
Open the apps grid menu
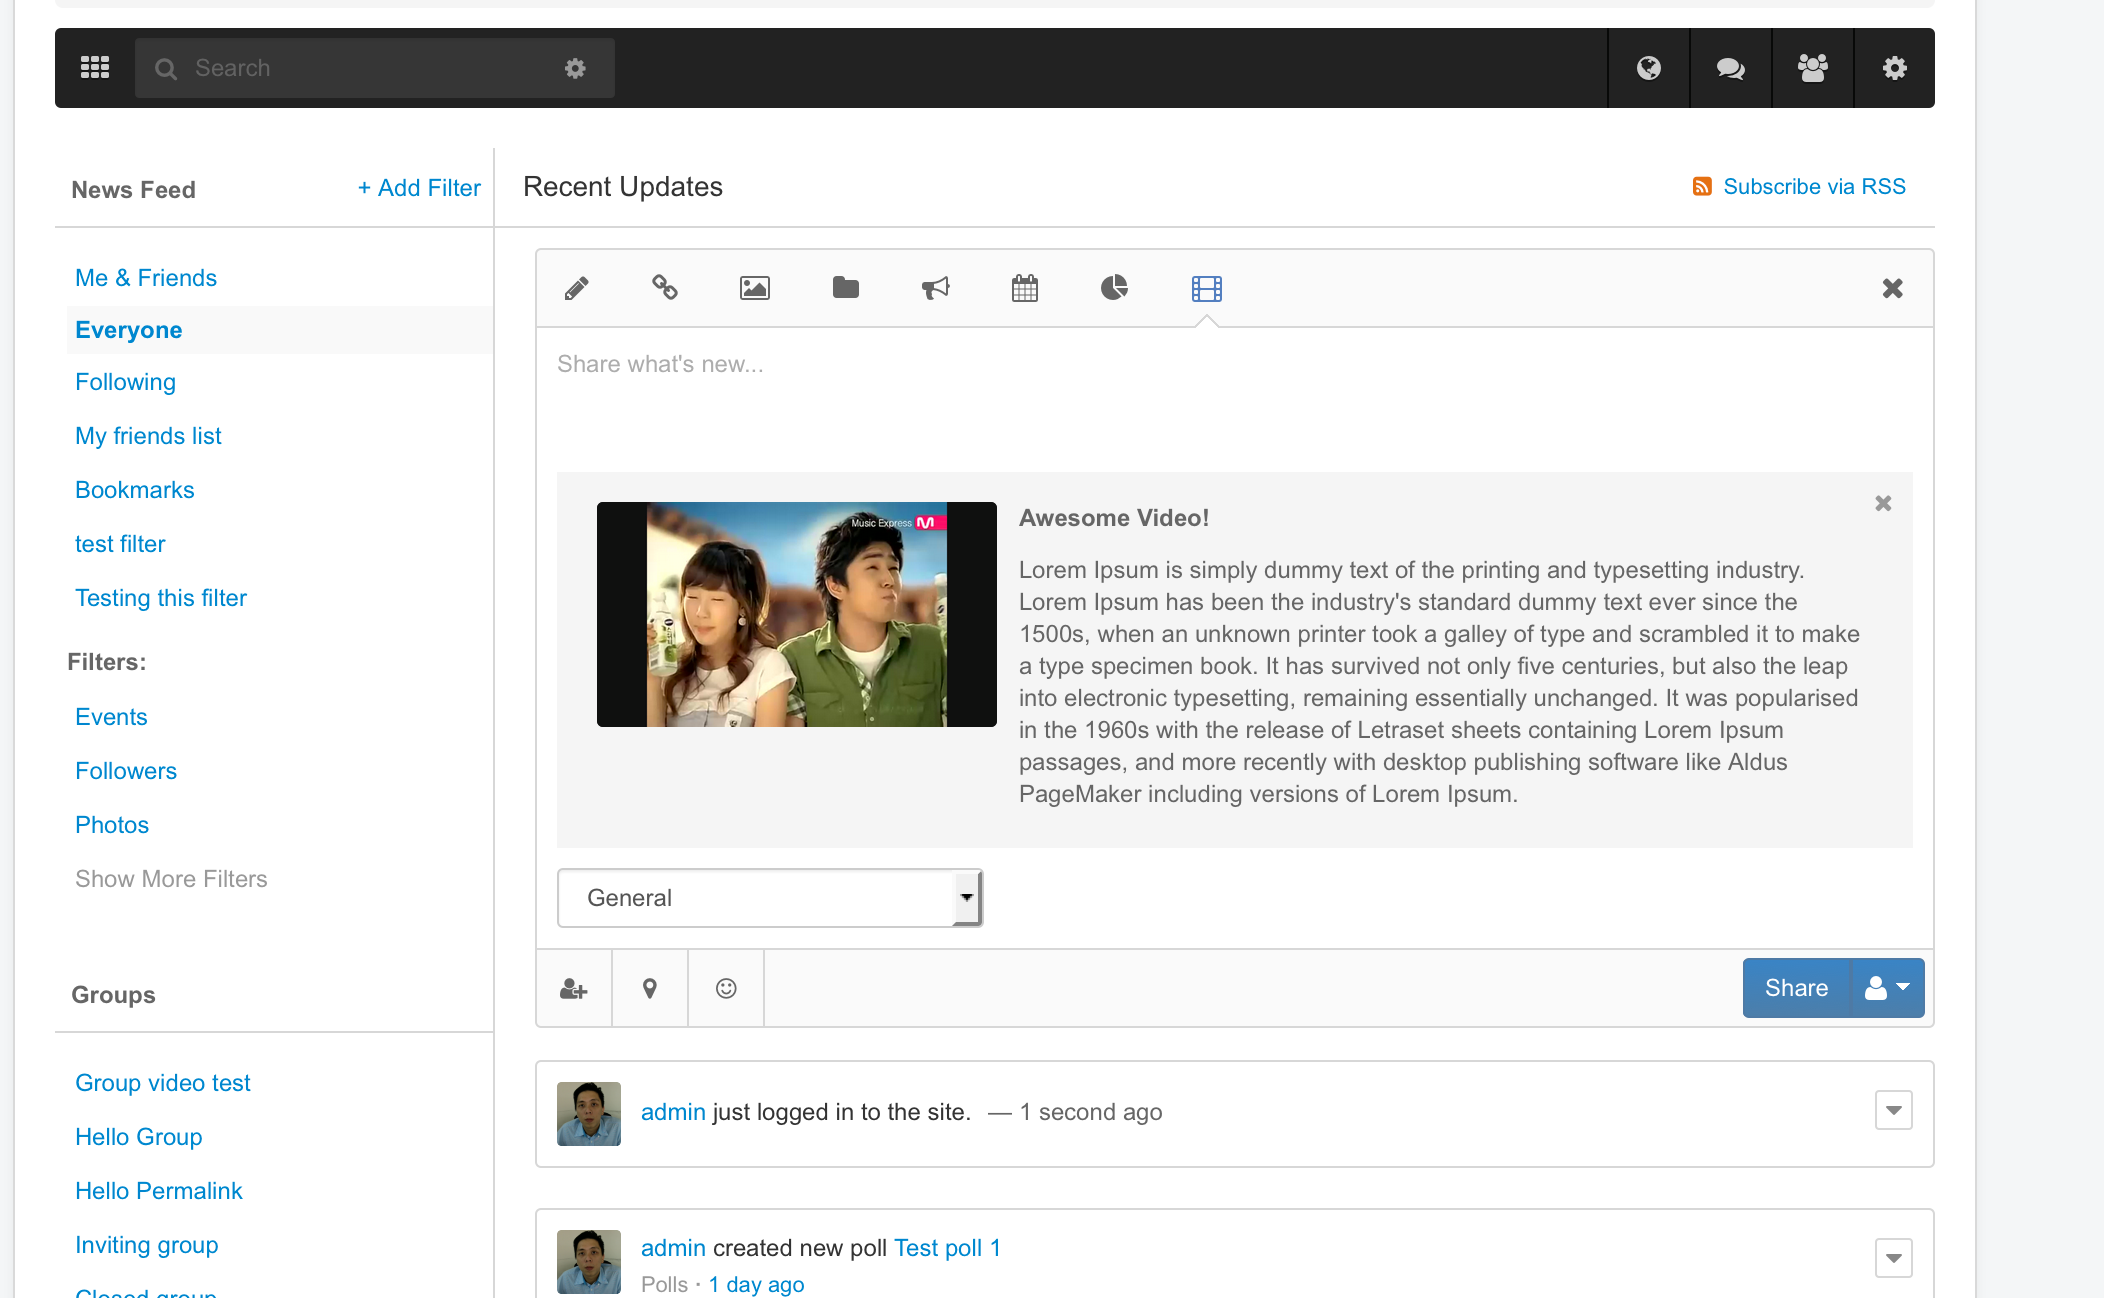95,68
